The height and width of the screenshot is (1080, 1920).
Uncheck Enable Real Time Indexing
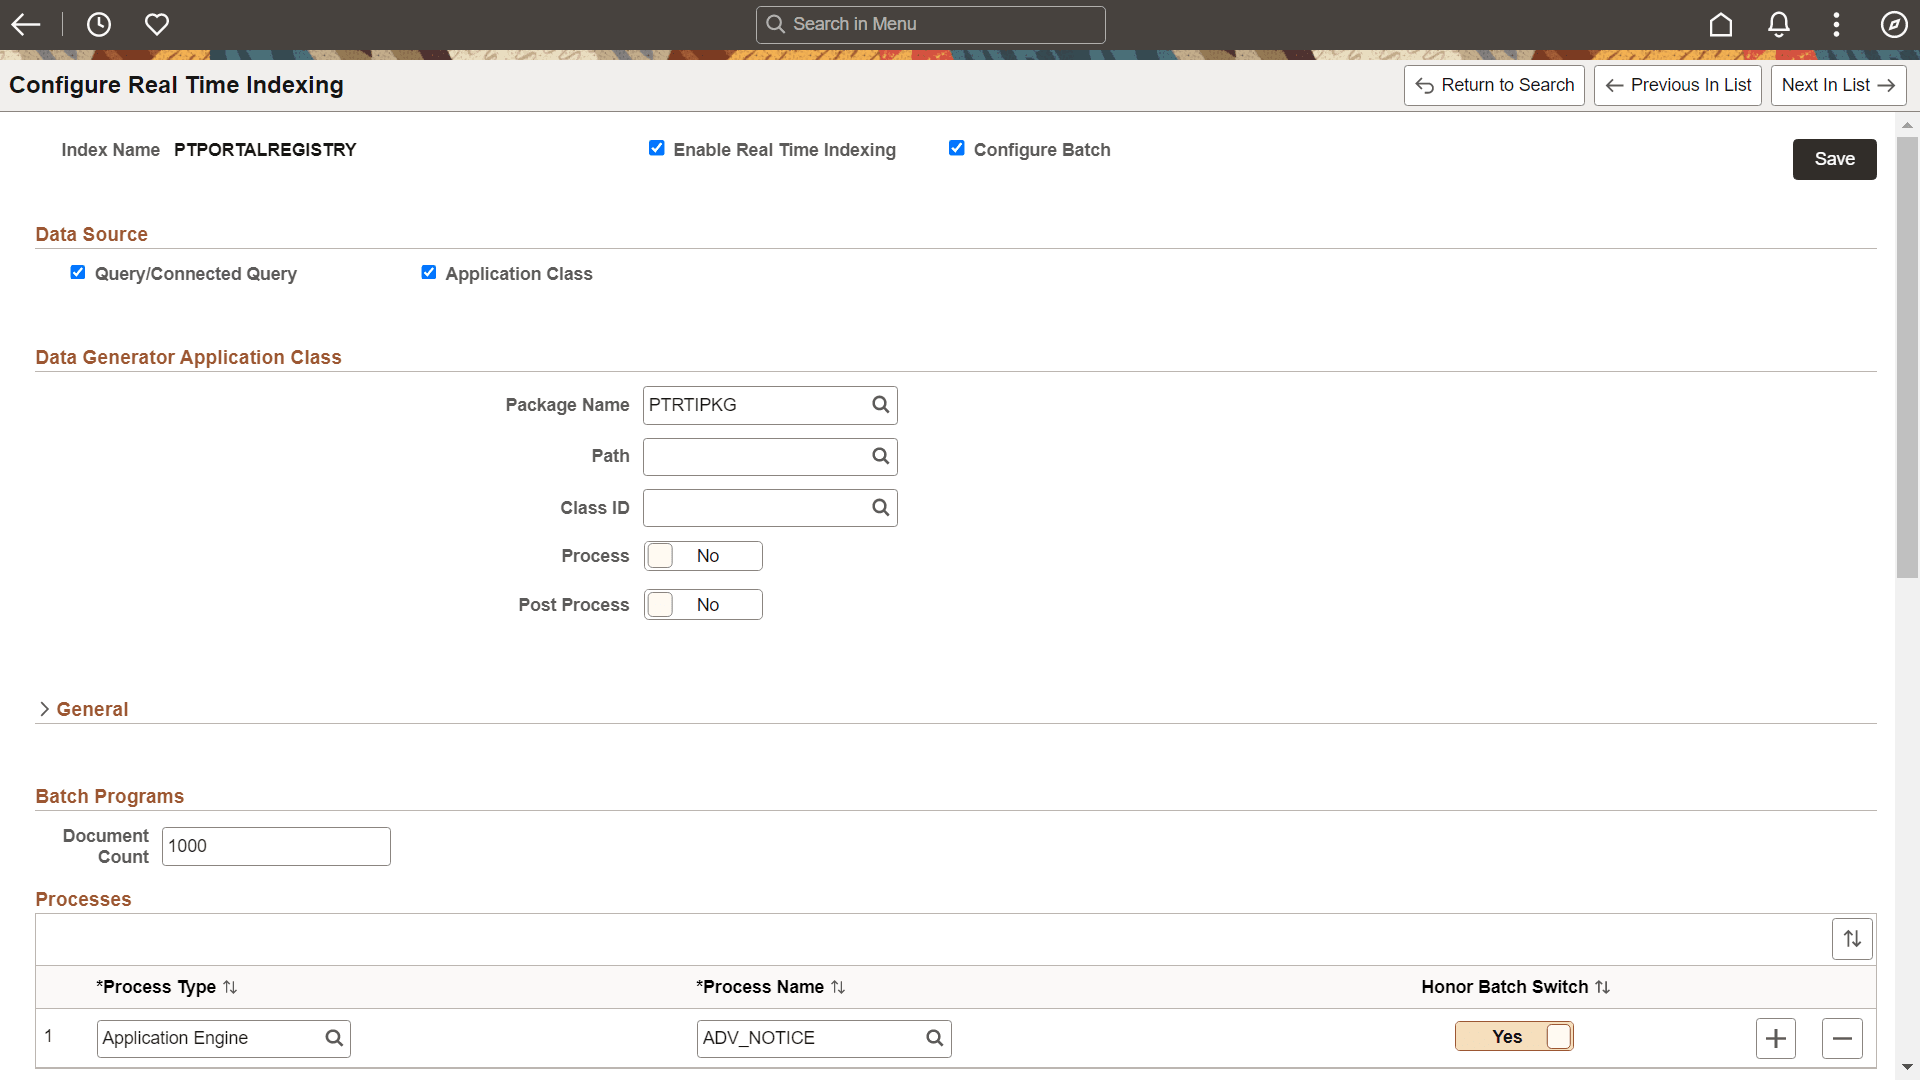coord(657,147)
